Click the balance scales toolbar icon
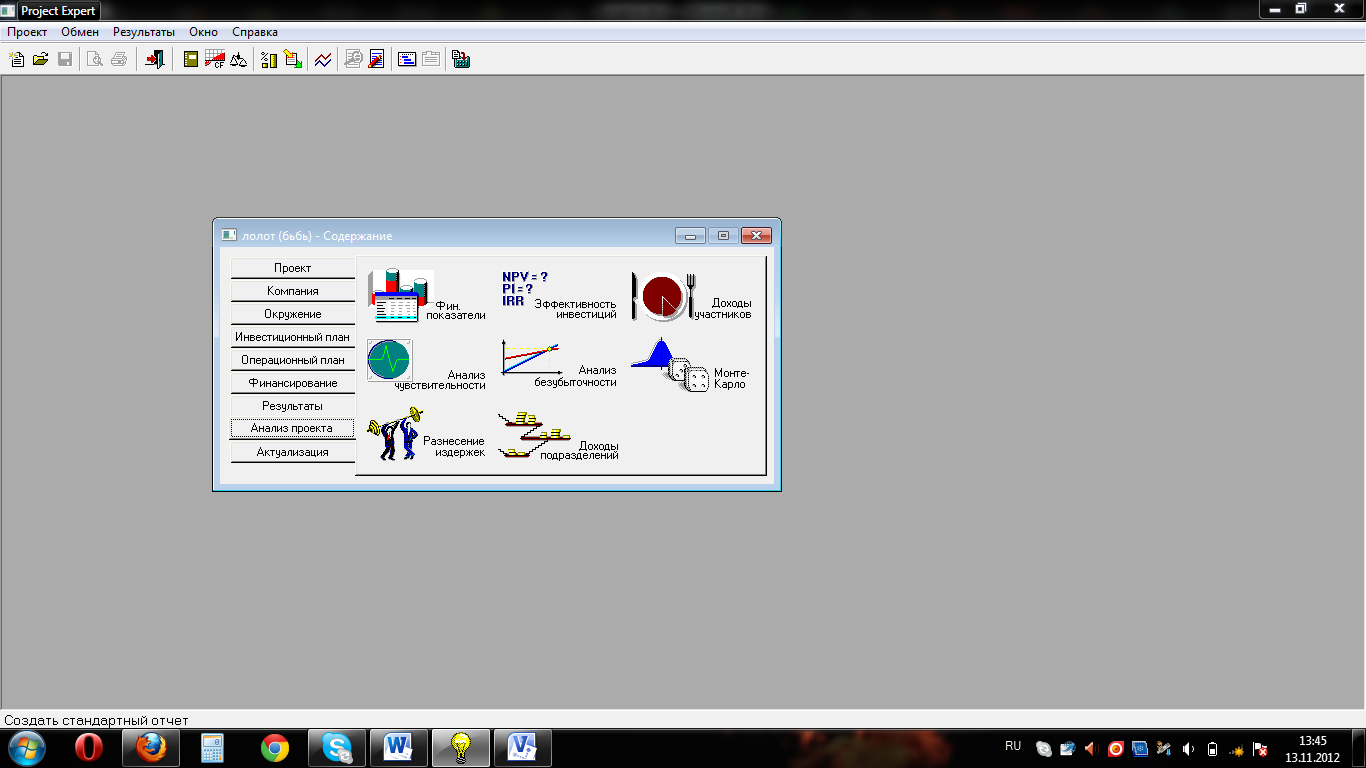1366x768 pixels. click(x=238, y=59)
